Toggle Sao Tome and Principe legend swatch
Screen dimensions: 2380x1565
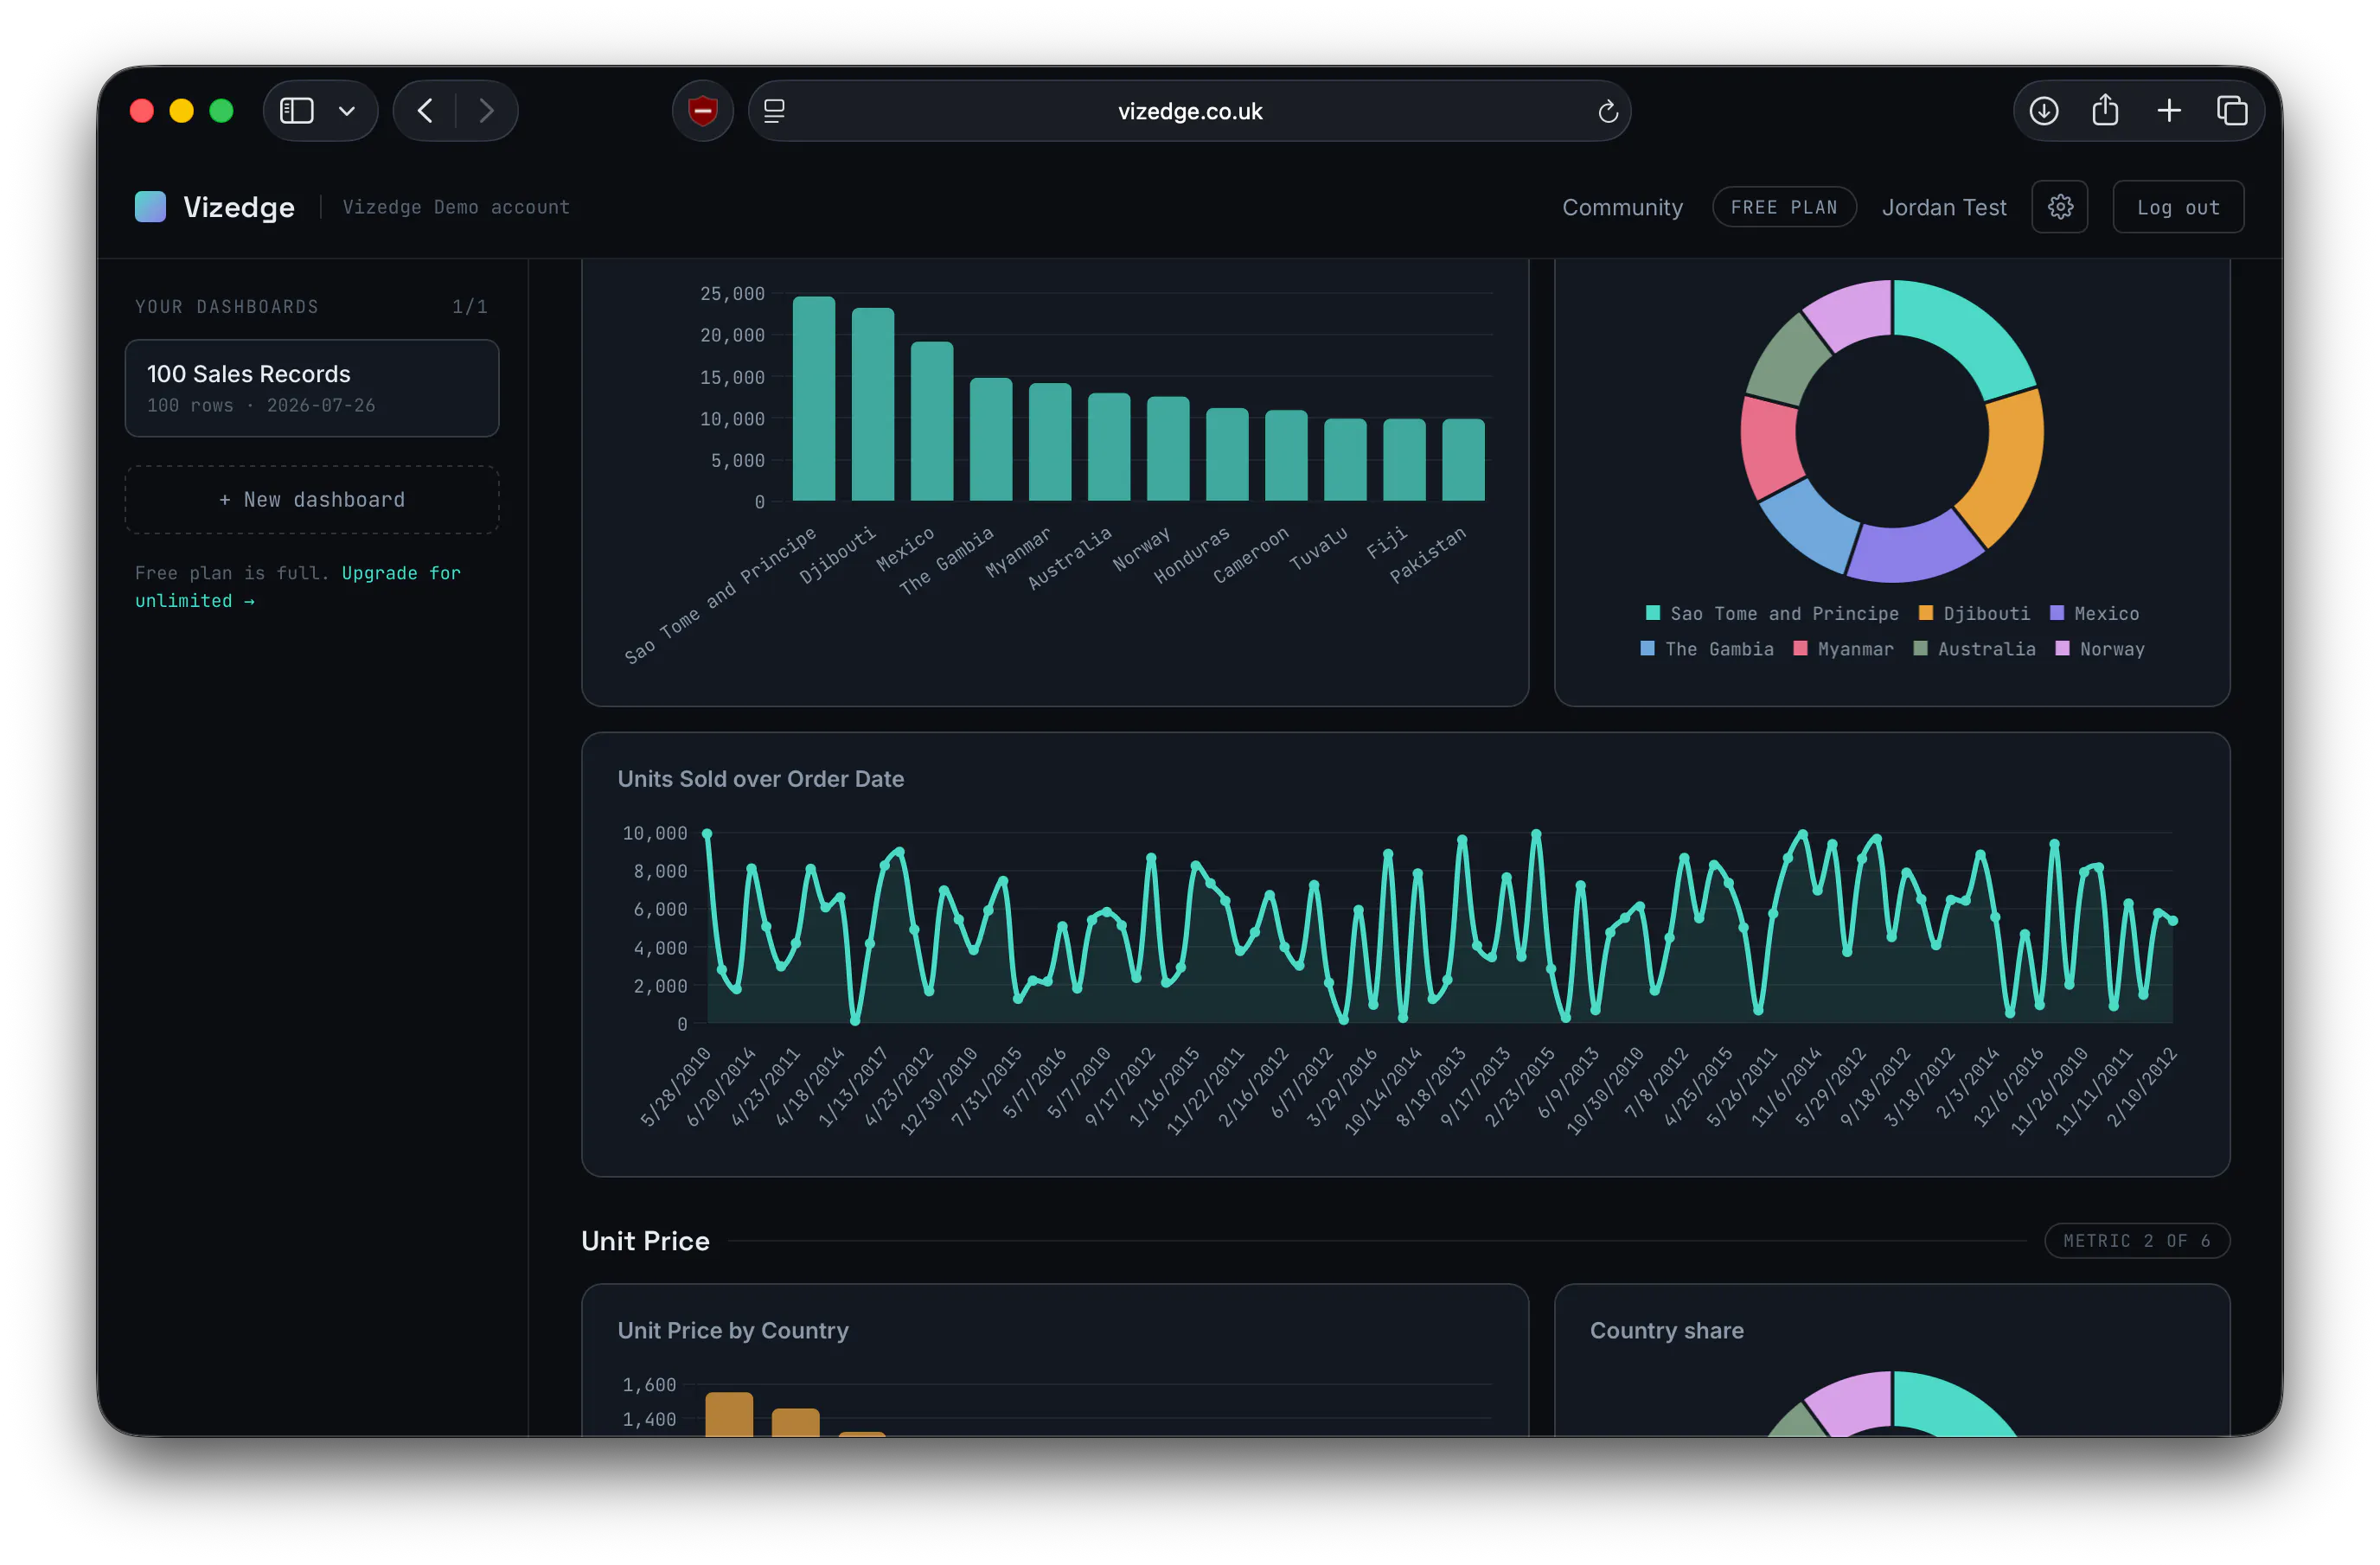tap(1652, 613)
